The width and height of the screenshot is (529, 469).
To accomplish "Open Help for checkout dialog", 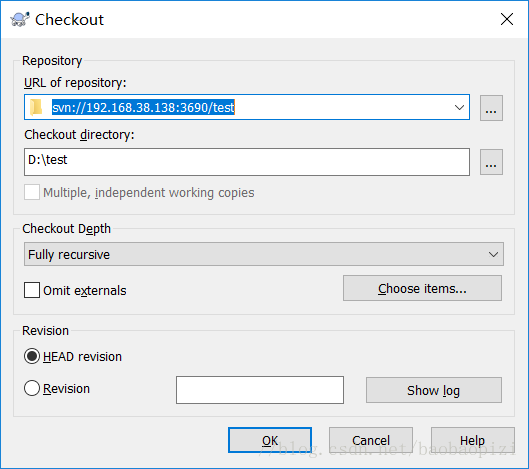I will 473,440.
